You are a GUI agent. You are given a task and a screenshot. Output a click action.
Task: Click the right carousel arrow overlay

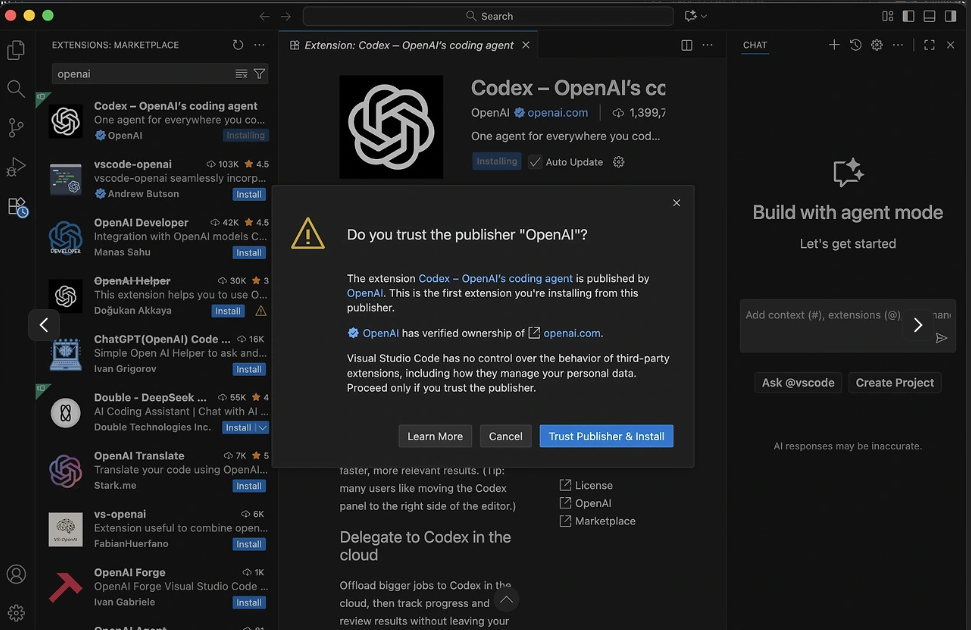918,325
